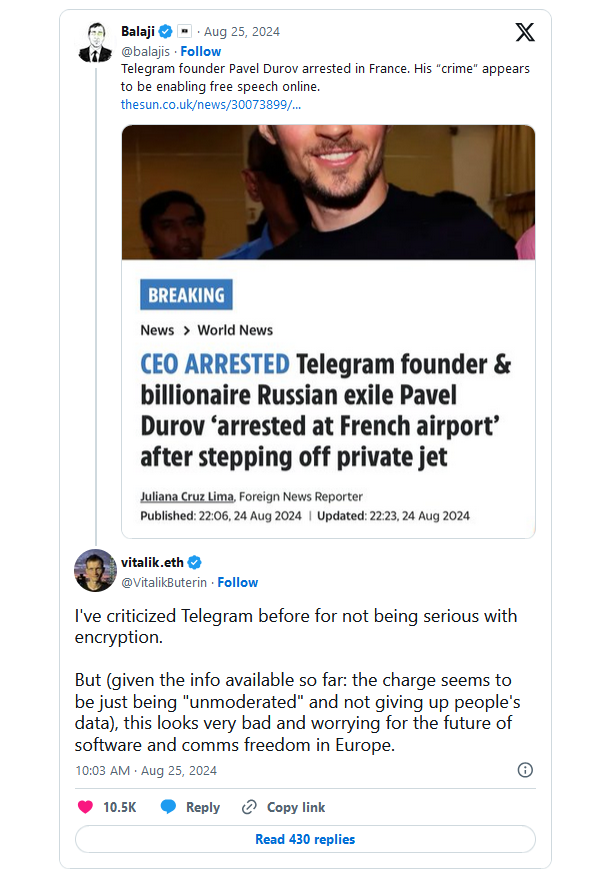Follow the @balajis account
600x875 pixels.
coord(200,51)
